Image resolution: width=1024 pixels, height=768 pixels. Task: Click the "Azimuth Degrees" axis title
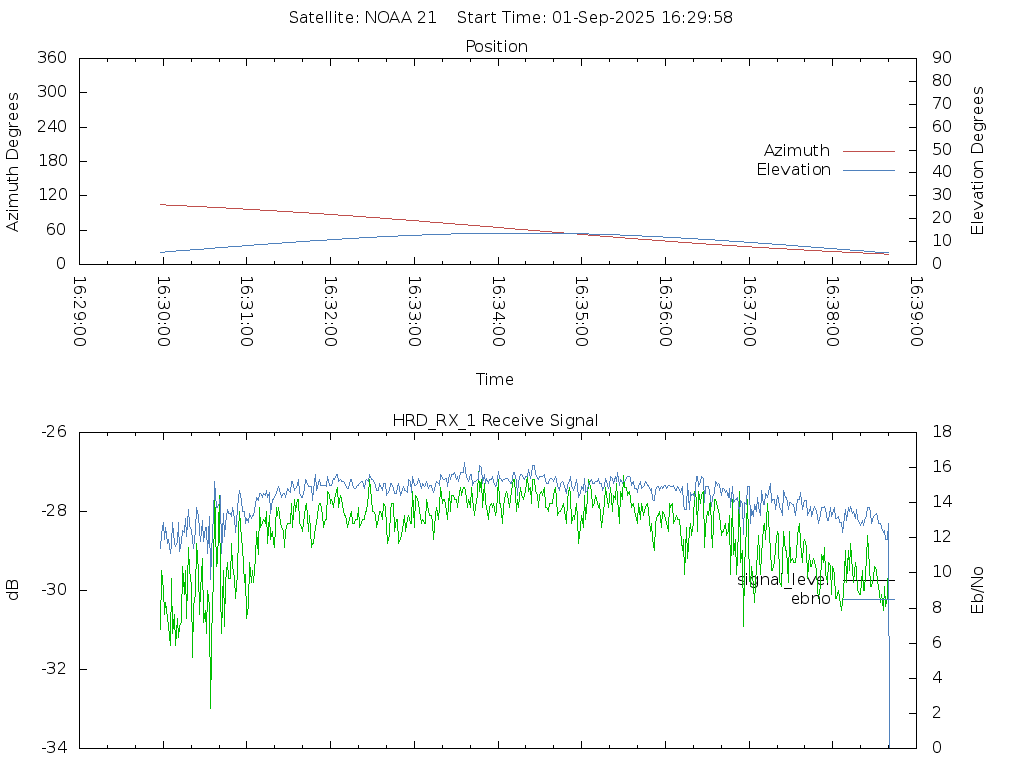[12, 162]
